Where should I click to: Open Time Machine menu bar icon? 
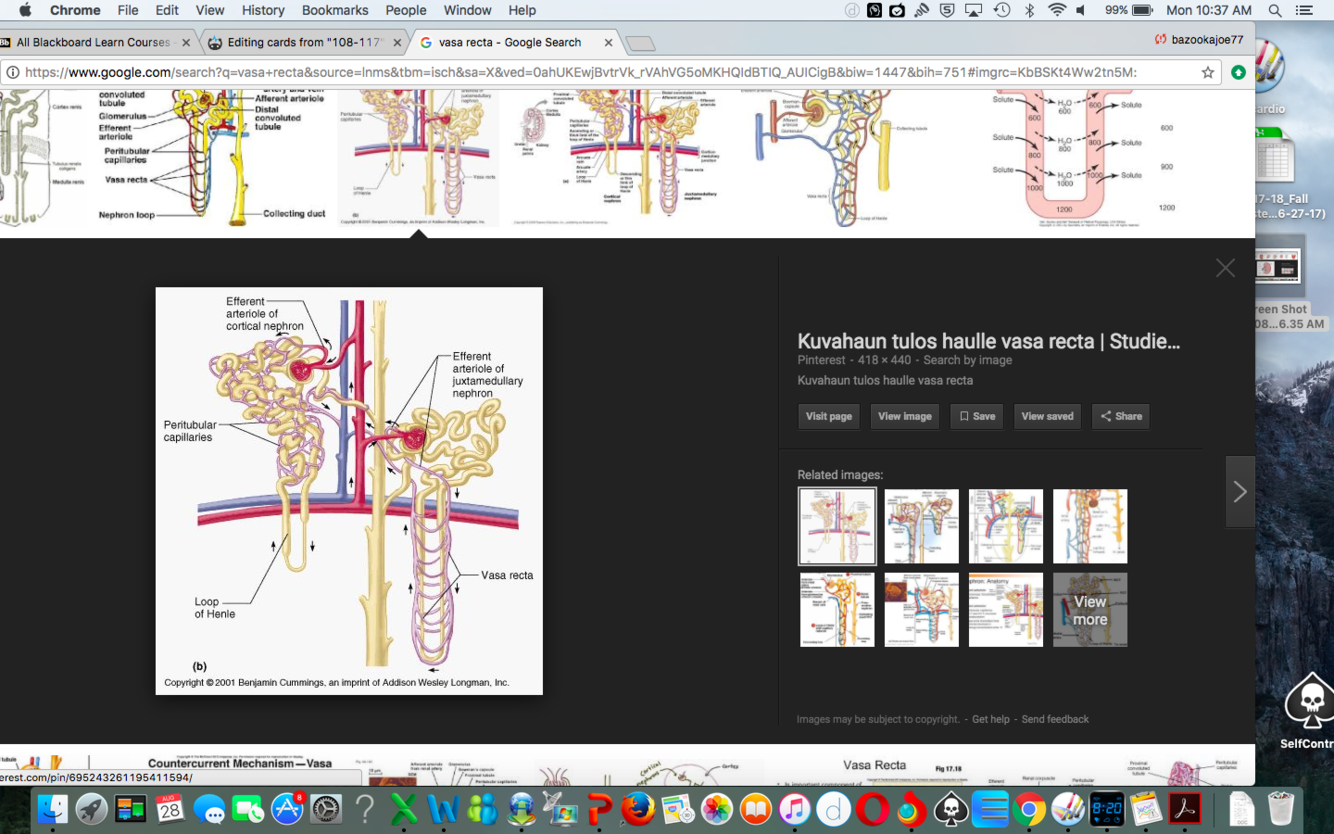[x=1001, y=10]
